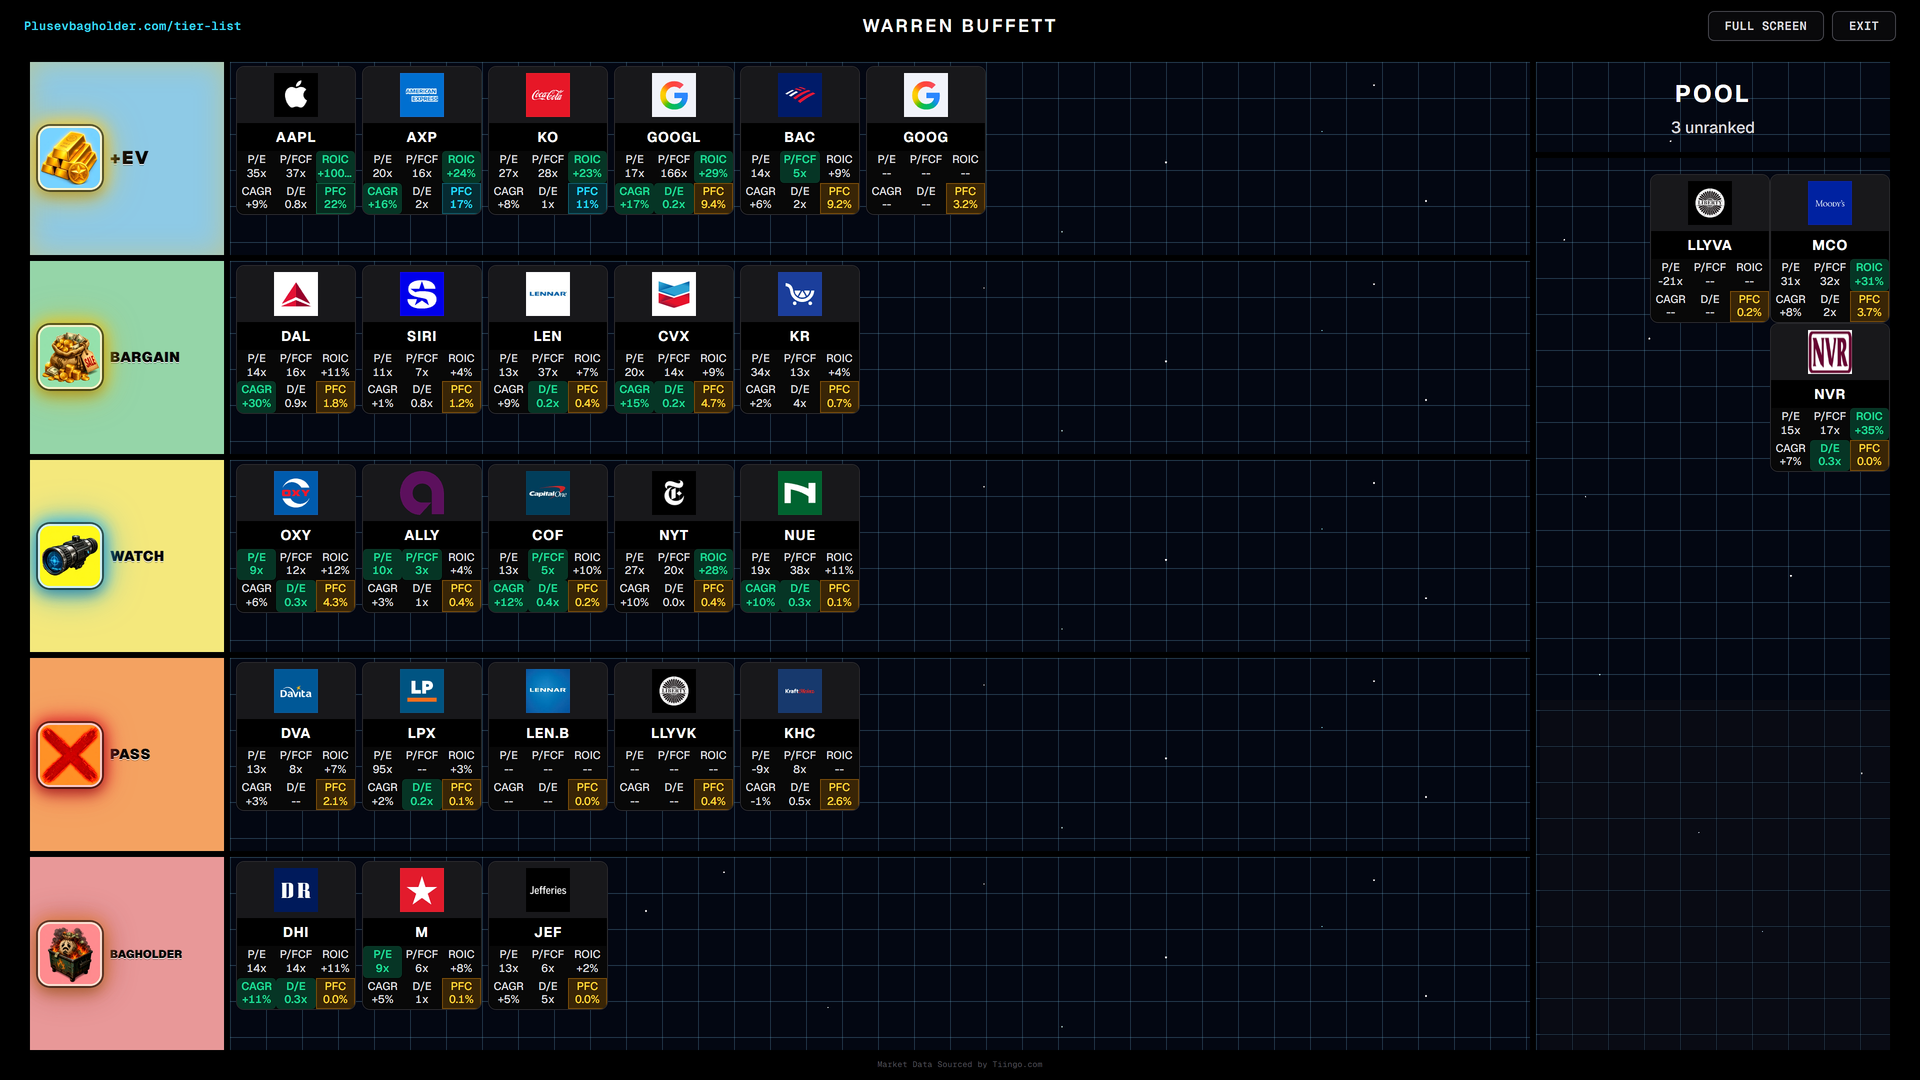Select the Nucor logo on NUE card
This screenshot has width=1920, height=1080.
(x=800, y=493)
